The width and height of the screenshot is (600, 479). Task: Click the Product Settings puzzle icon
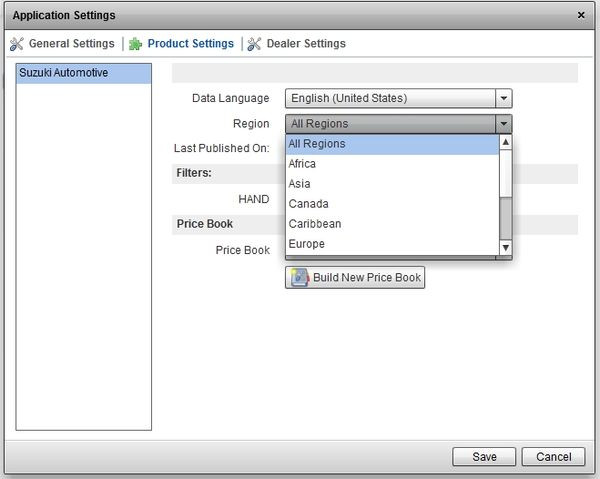click(136, 44)
